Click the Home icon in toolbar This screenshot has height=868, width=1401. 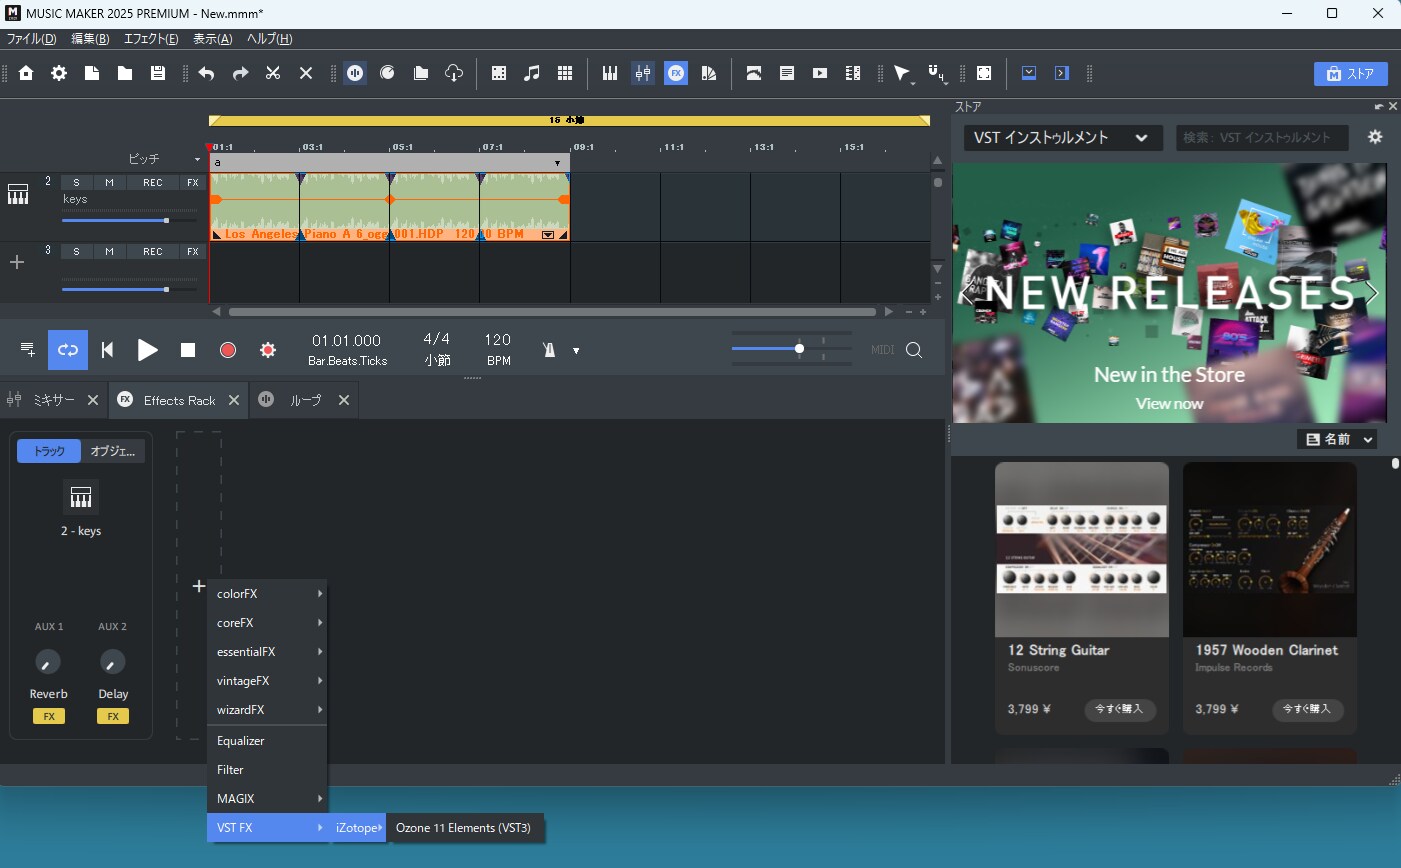point(26,73)
